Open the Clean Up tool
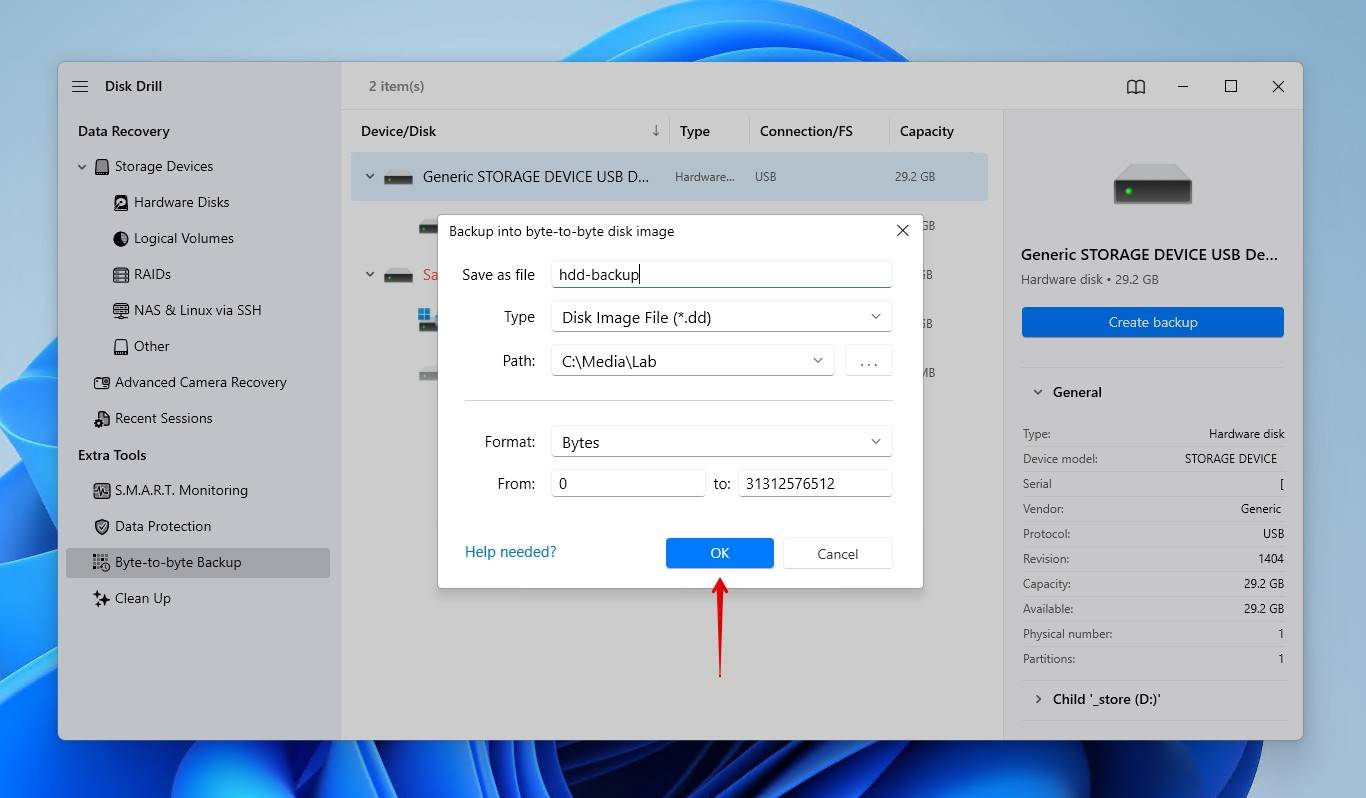The image size is (1366, 798). coord(142,598)
